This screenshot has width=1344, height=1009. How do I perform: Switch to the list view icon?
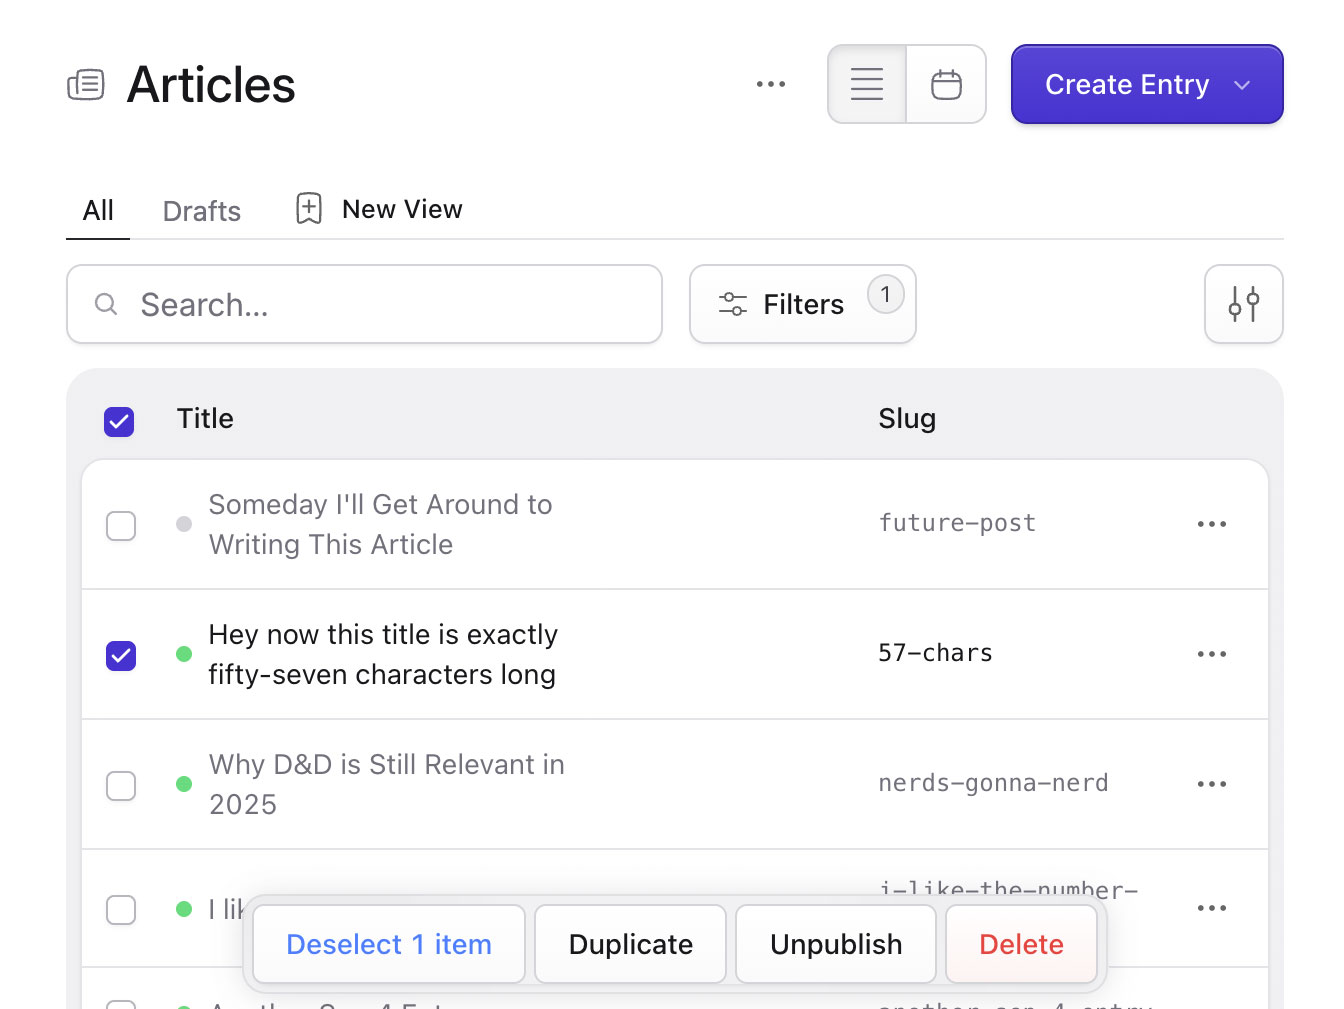[x=866, y=84]
